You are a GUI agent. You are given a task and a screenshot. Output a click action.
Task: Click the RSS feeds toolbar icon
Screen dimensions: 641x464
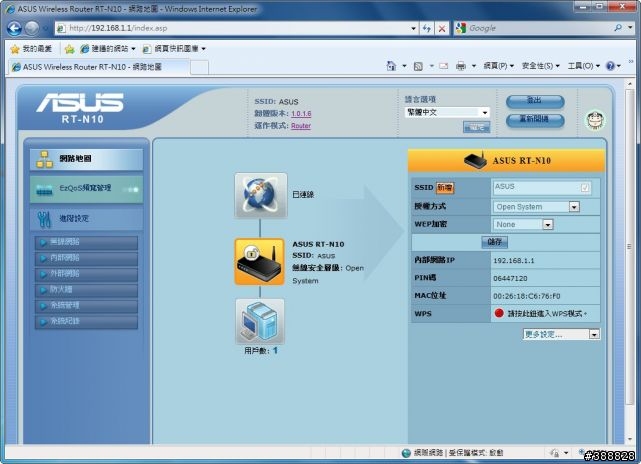pos(418,66)
